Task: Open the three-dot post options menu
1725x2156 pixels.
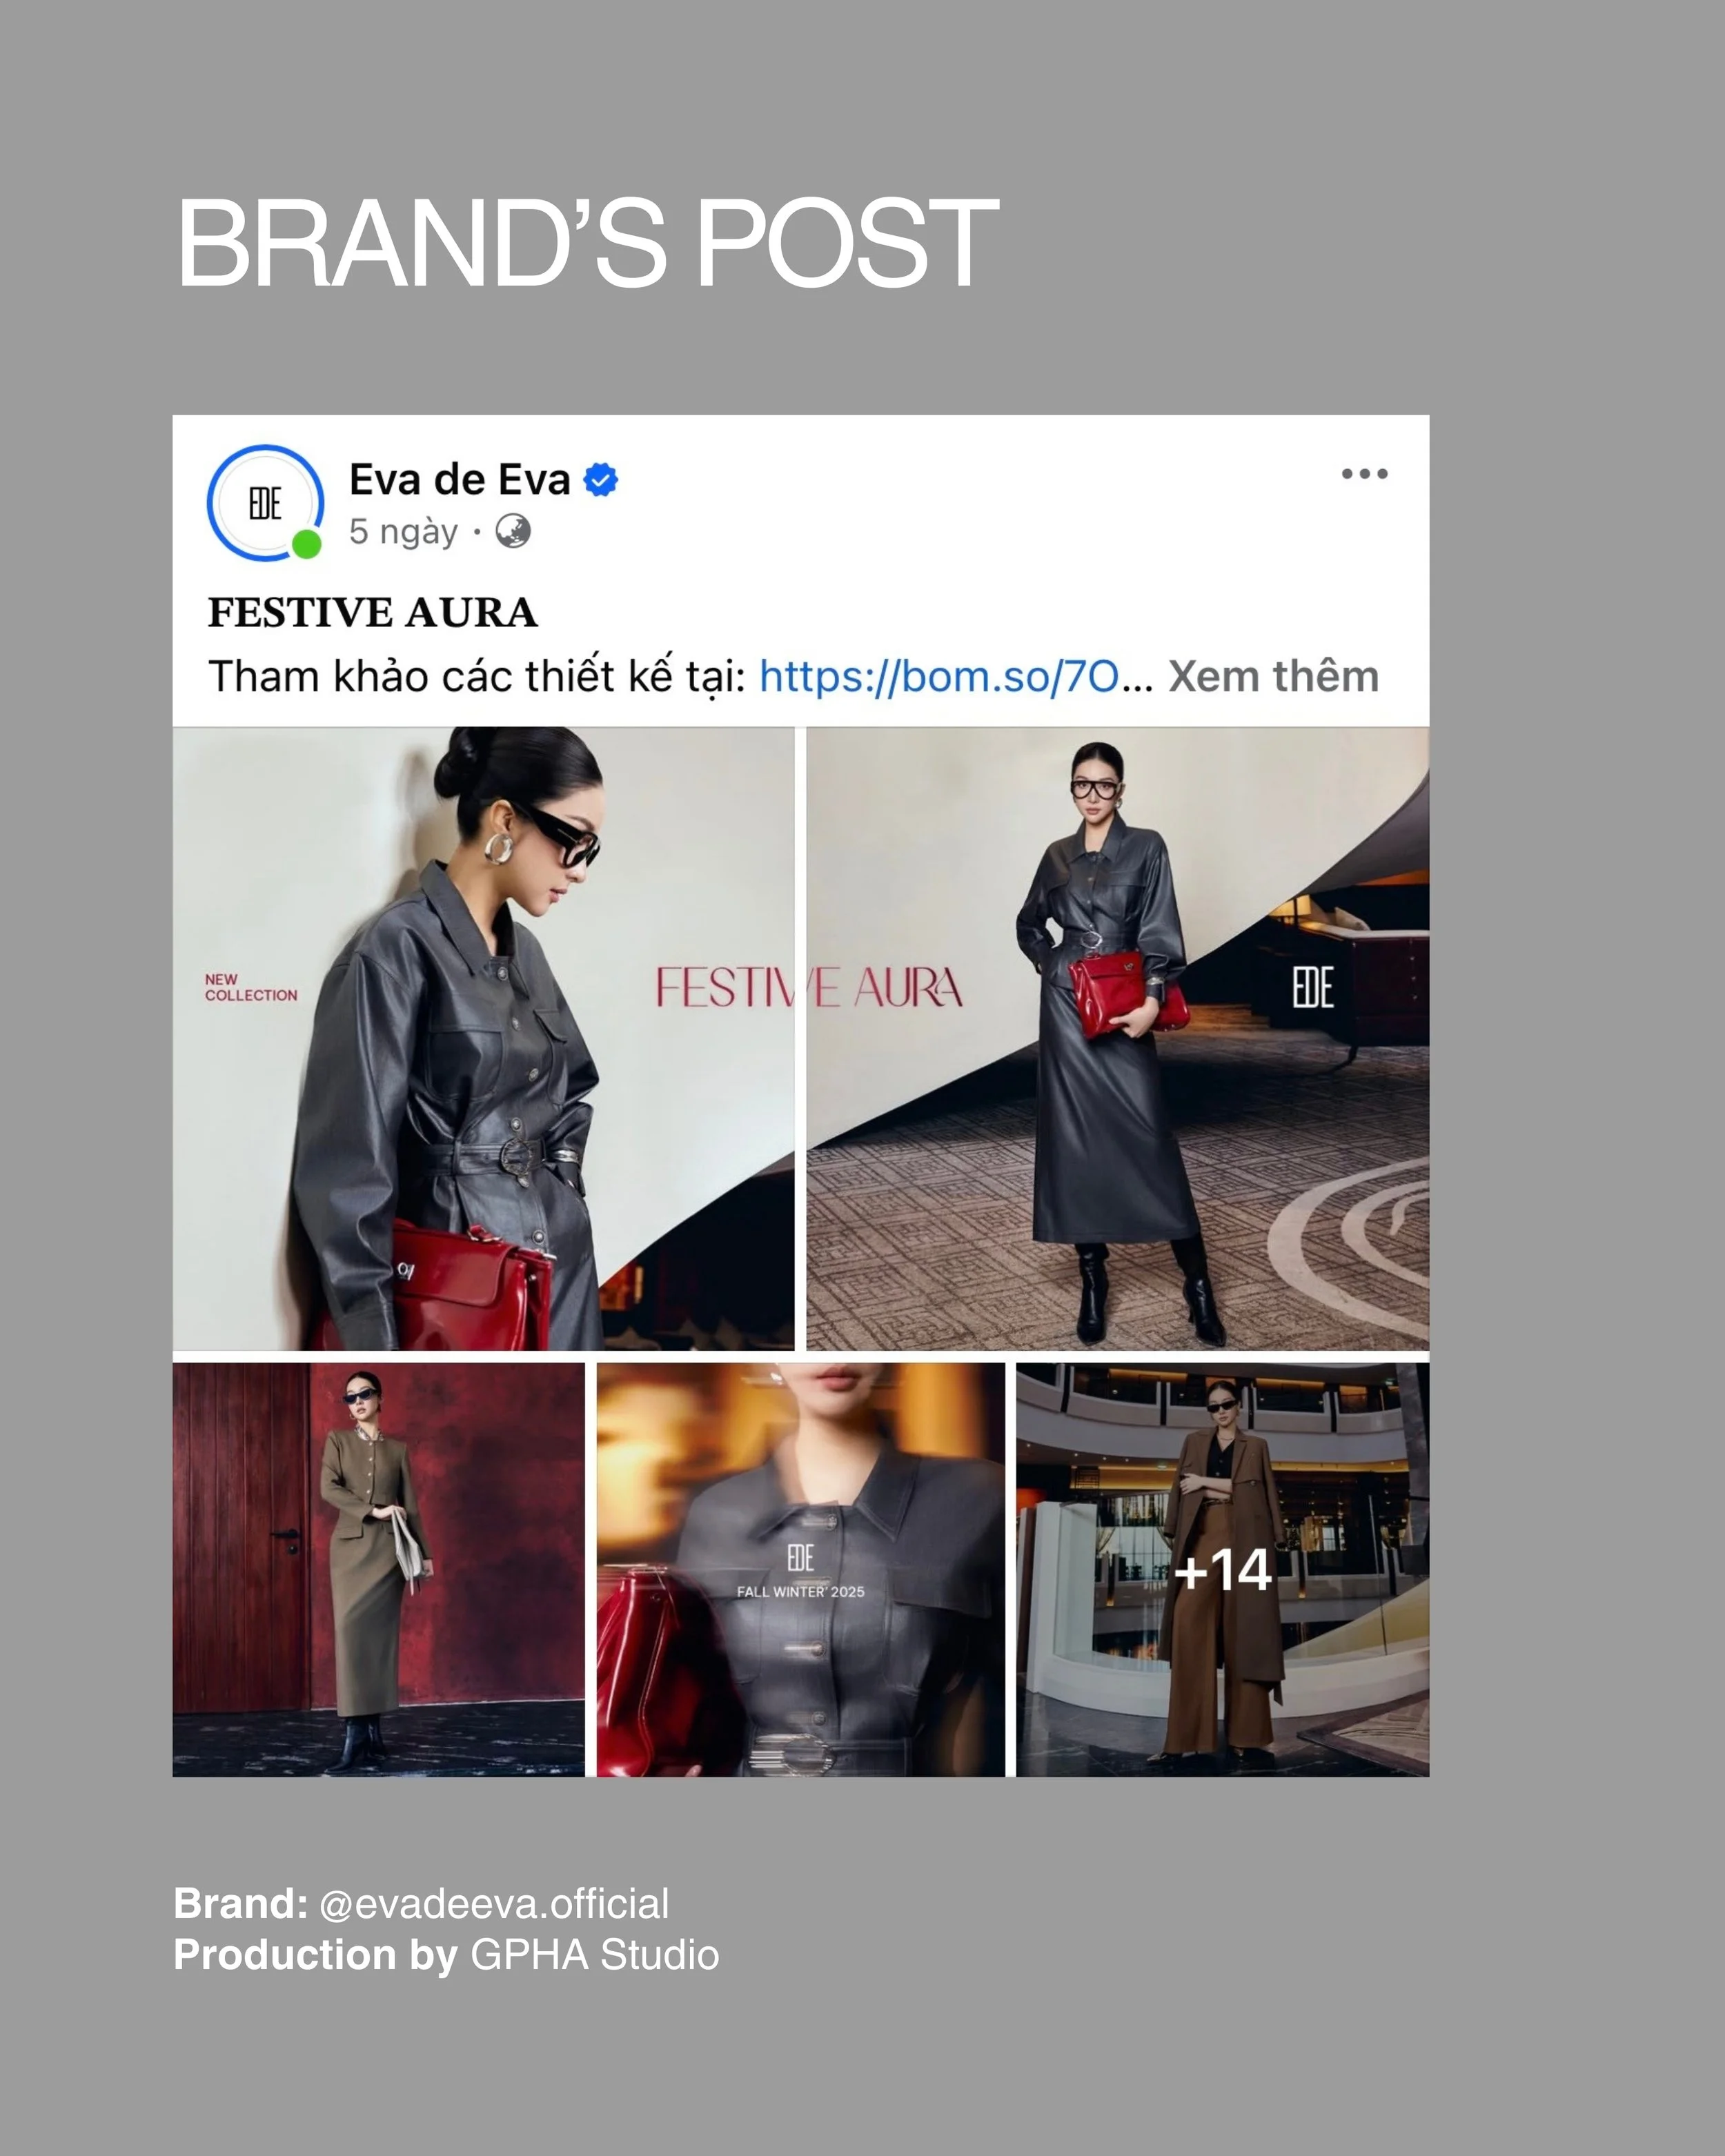Action: [x=1364, y=474]
